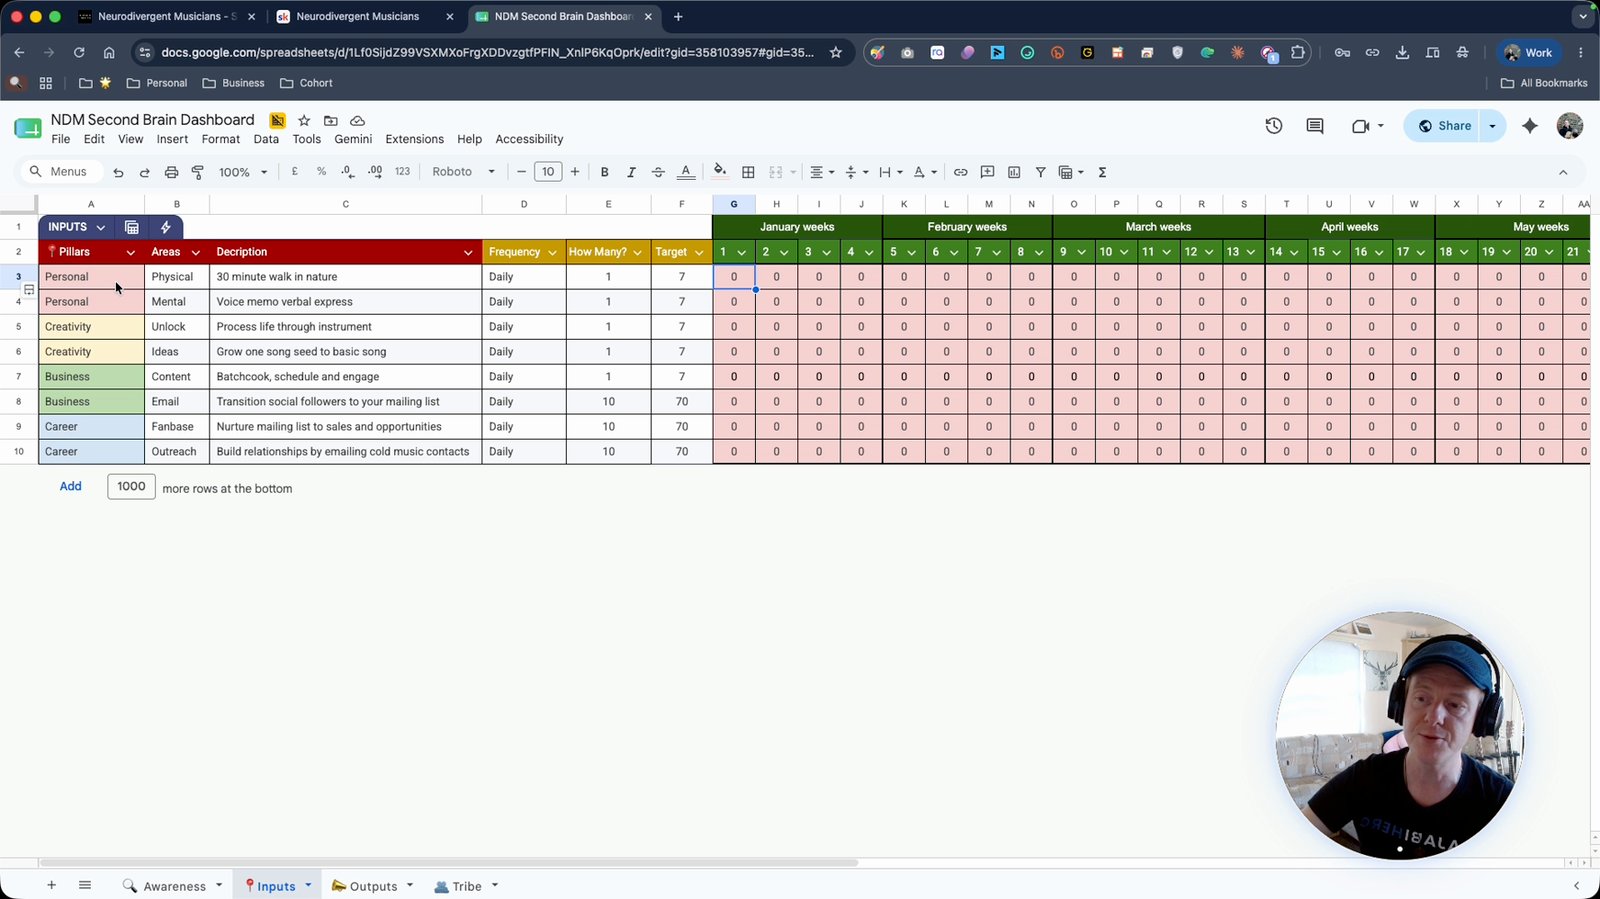Open version history clock icon
Screen dimensions: 1600x899
click(1273, 126)
